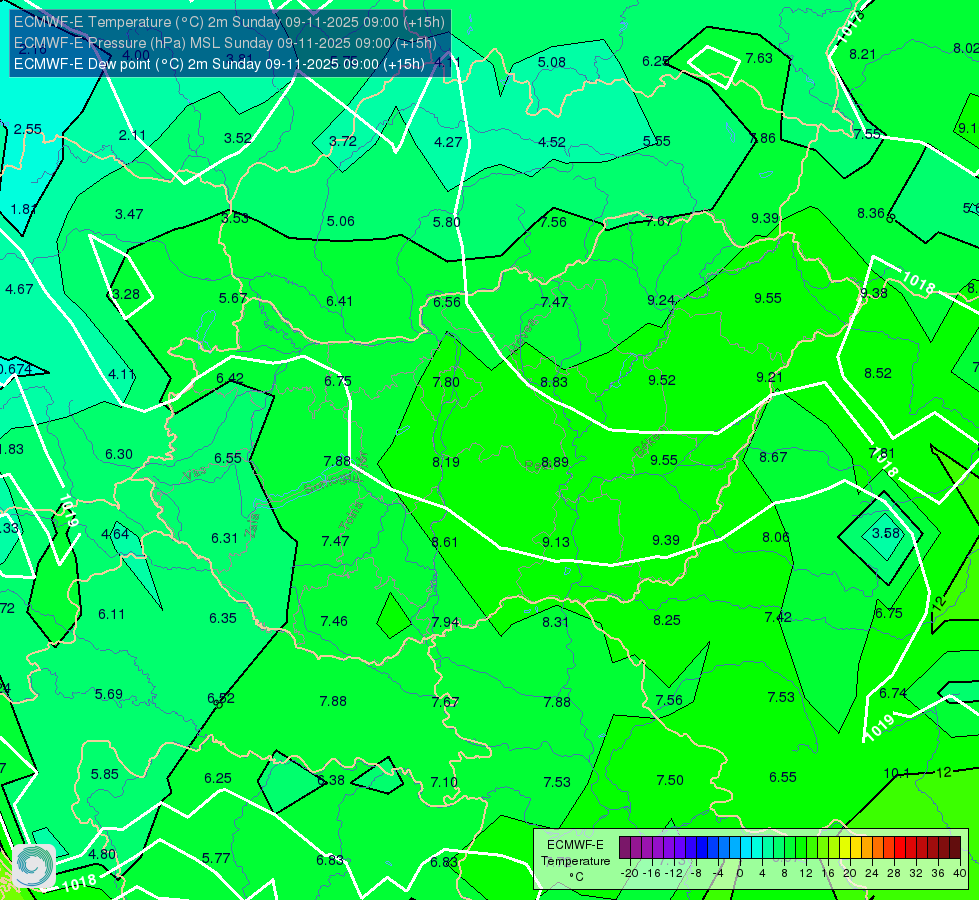Click the 'ECMWF-E Temperature °C' scale title
The width and height of the screenshot is (979, 900).
tap(575, 861)
